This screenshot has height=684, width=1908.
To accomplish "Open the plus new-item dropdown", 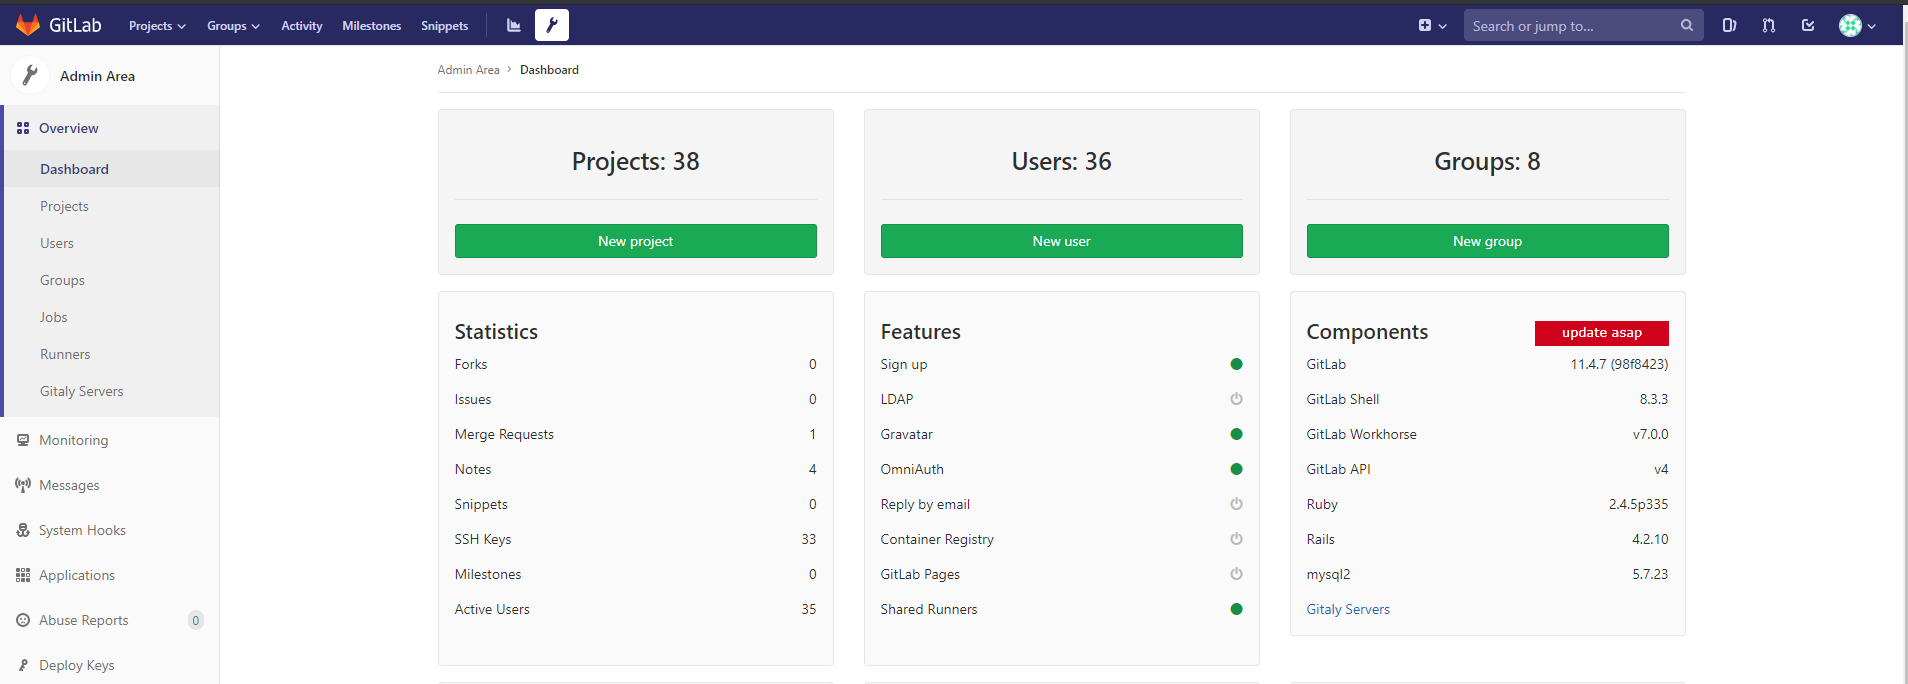I will pyautogui.click(x=1432, y=26).
